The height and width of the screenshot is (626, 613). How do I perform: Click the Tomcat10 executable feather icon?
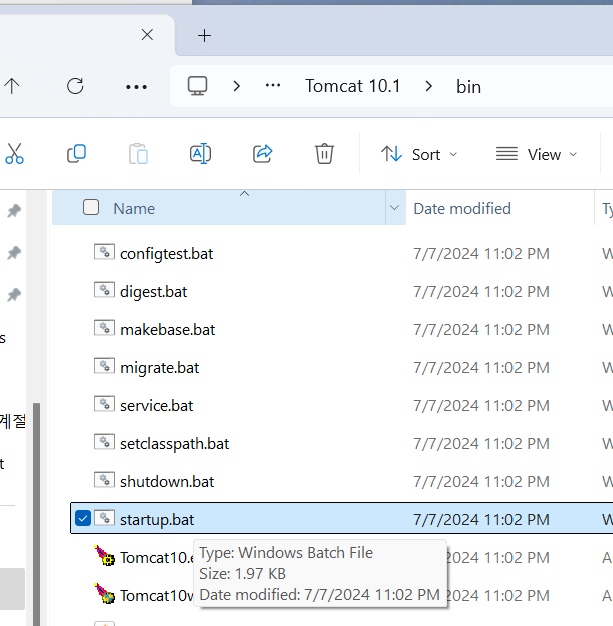[105, 556]
